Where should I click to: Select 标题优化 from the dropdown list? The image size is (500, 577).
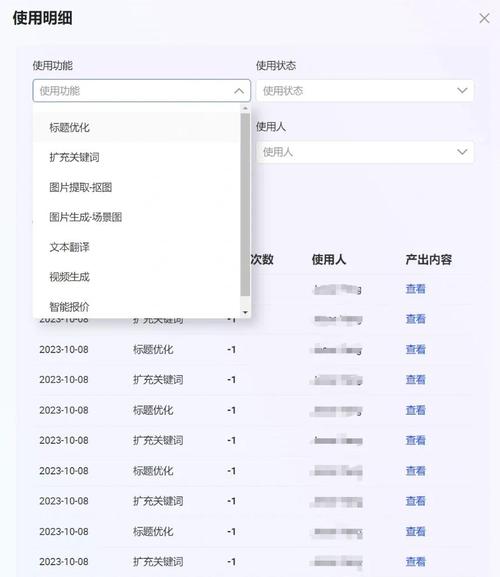tap(137, 128)
